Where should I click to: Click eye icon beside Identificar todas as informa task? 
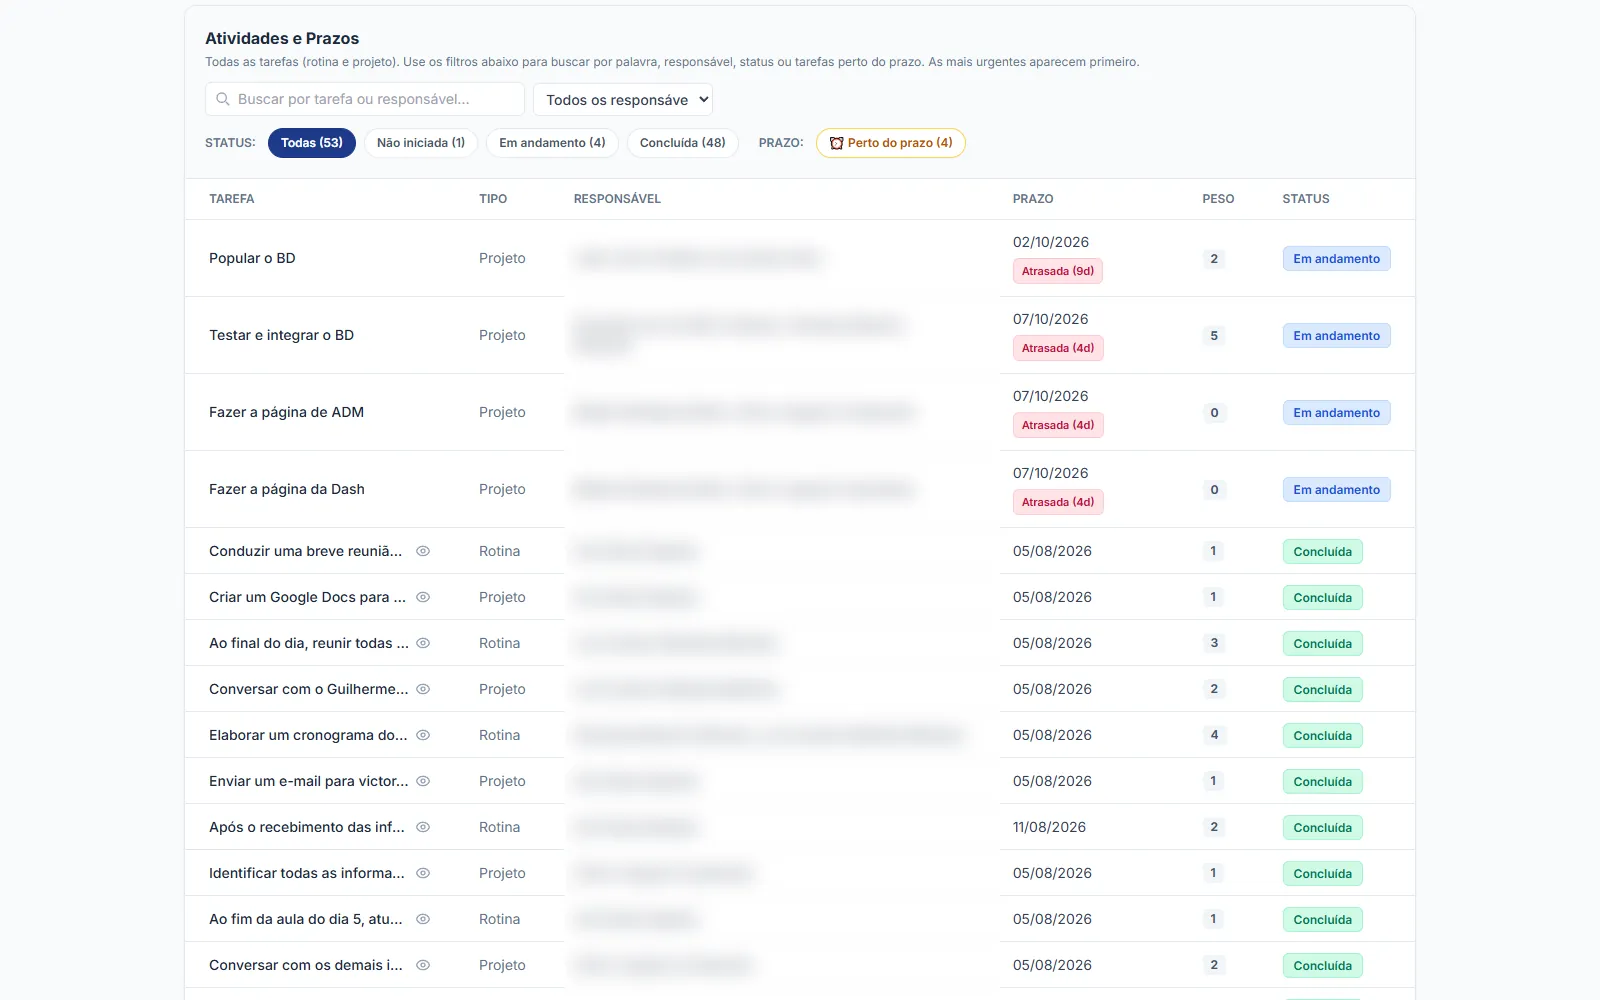[x=423, y=873]
